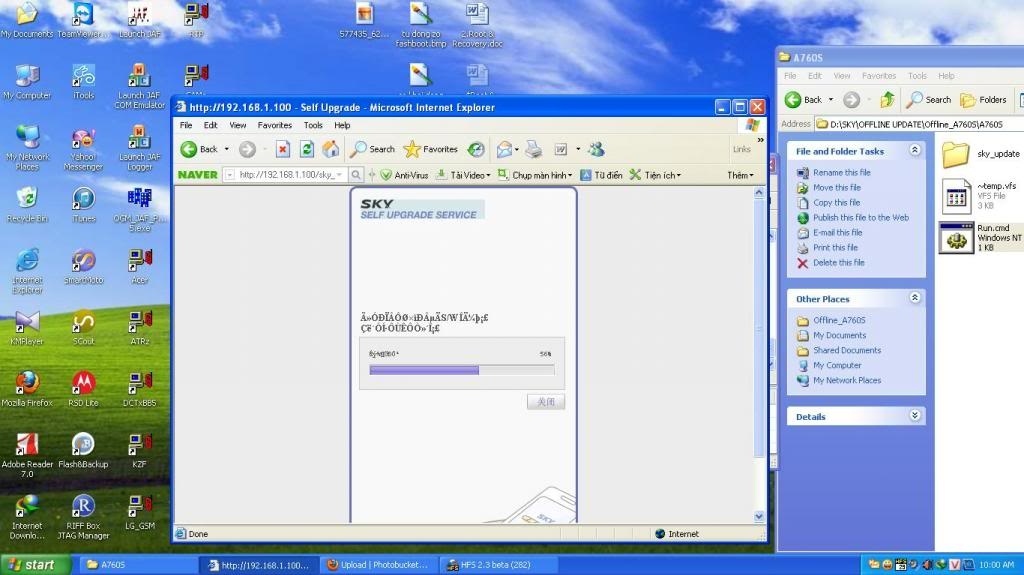Open Tiện ích dropdown

[655, 175]
